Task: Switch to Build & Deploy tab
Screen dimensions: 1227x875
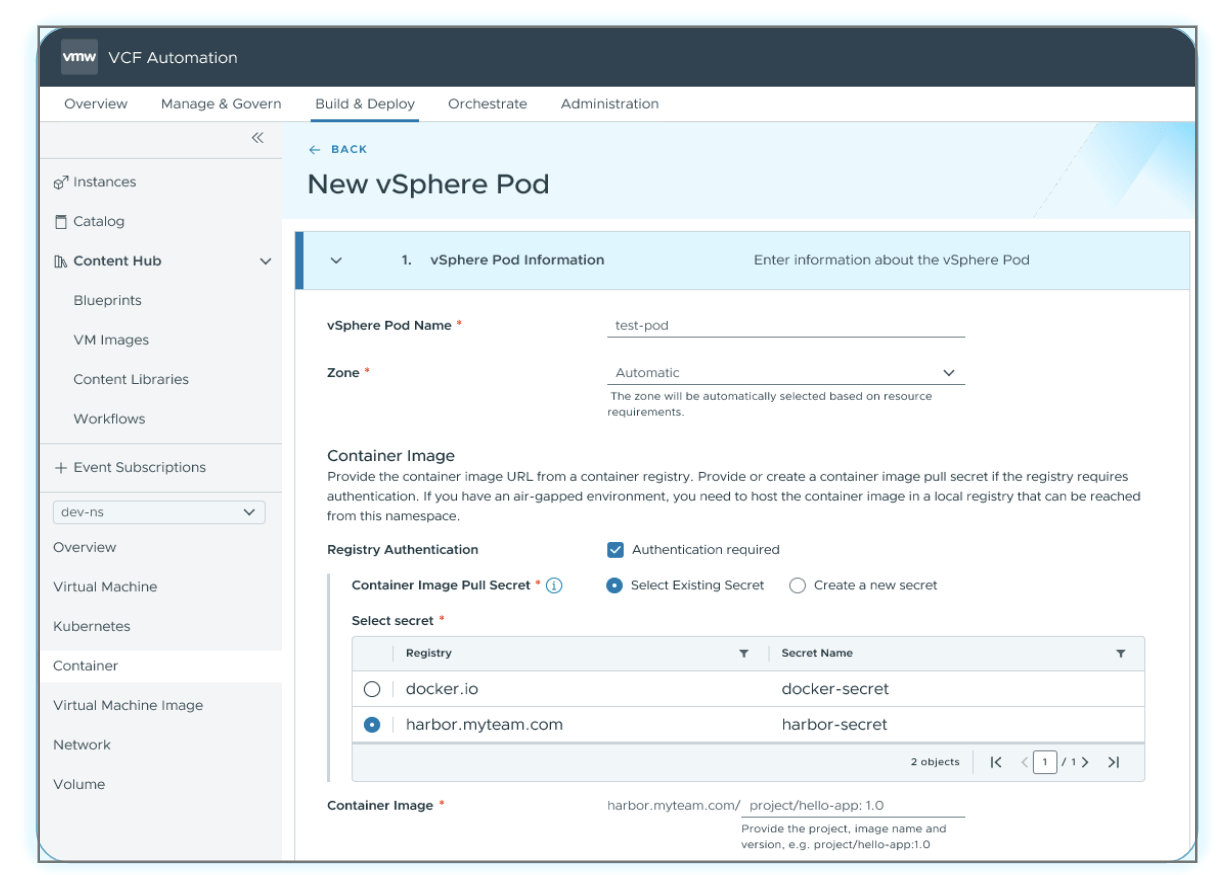Action: [365, 104]
